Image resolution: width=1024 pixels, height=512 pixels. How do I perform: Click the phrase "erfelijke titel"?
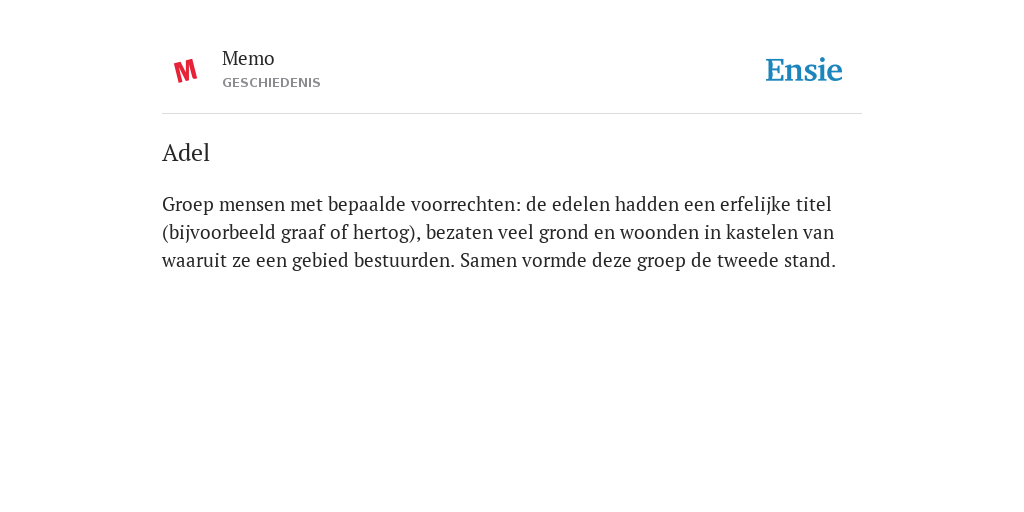(x=775, y=205)
